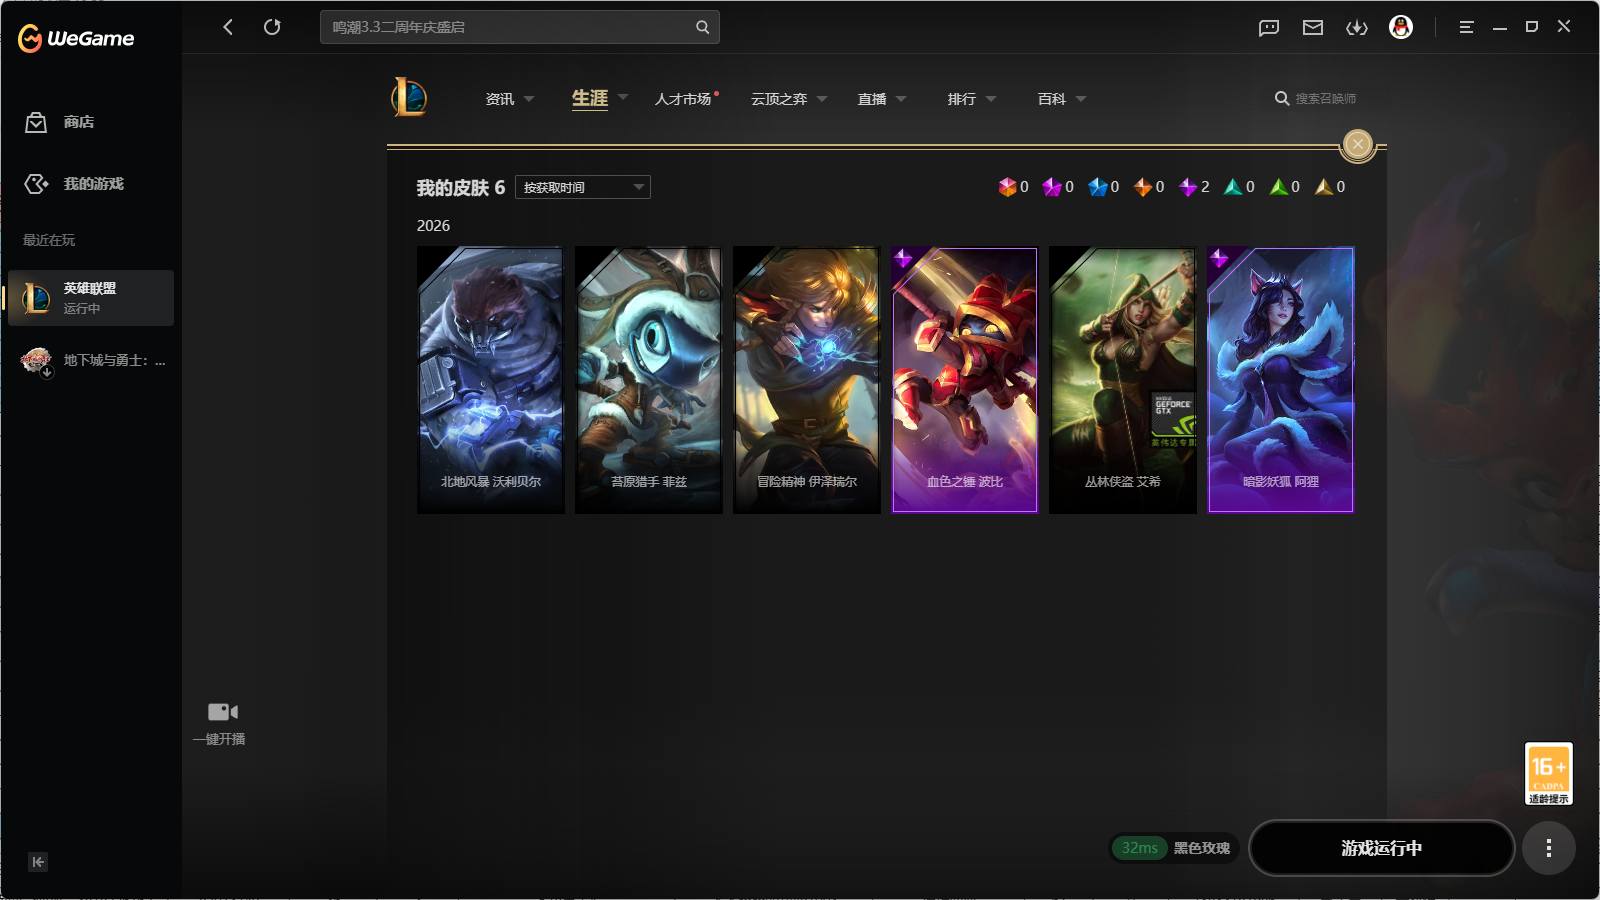Open the 丛林侠盗 艾希 skin card
Screen dimensions: 1600x900
point(1123,380)
